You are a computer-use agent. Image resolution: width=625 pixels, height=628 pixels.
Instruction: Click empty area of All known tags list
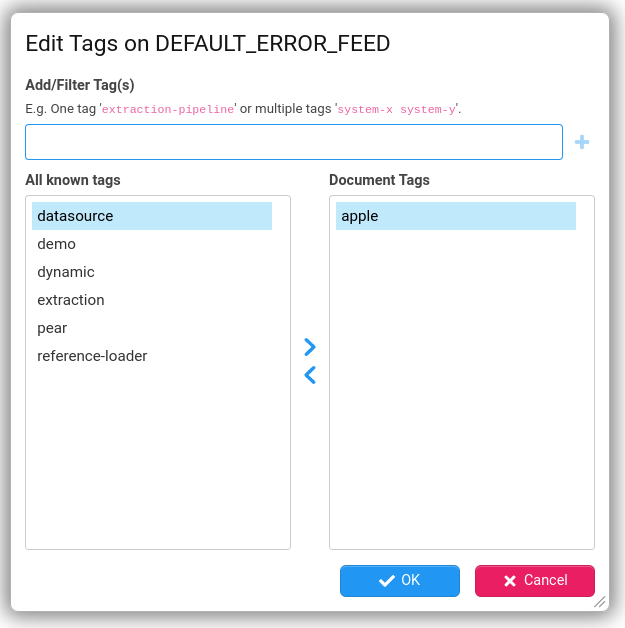coord(158,460)
